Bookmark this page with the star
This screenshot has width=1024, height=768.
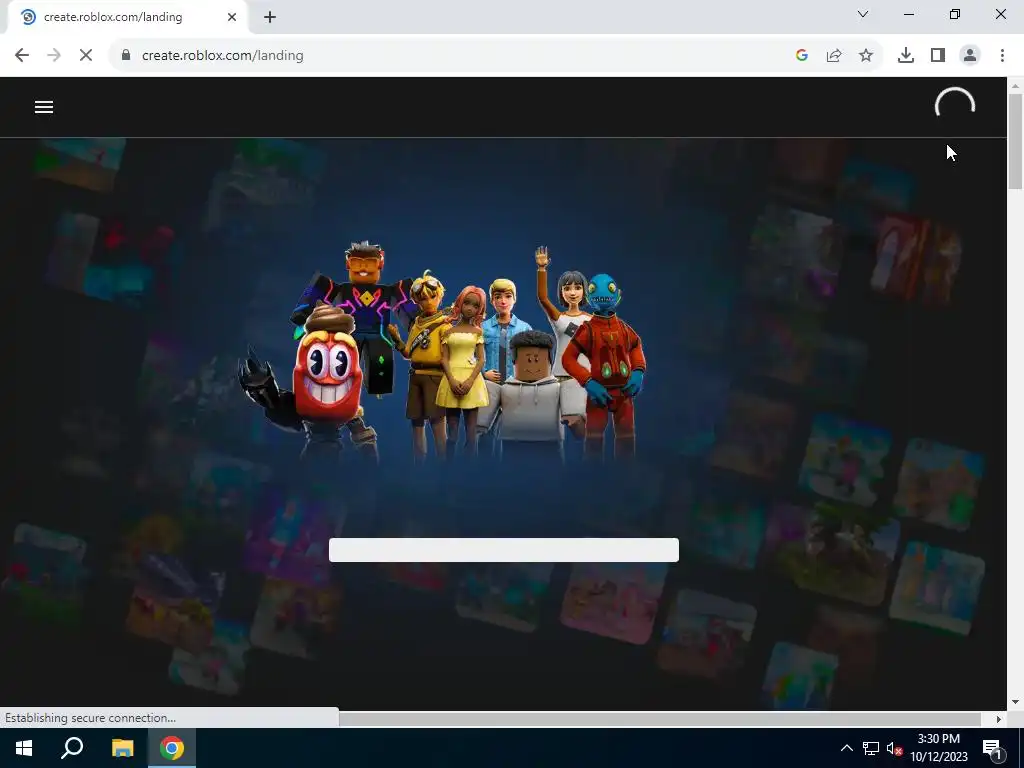coord(866,56)
